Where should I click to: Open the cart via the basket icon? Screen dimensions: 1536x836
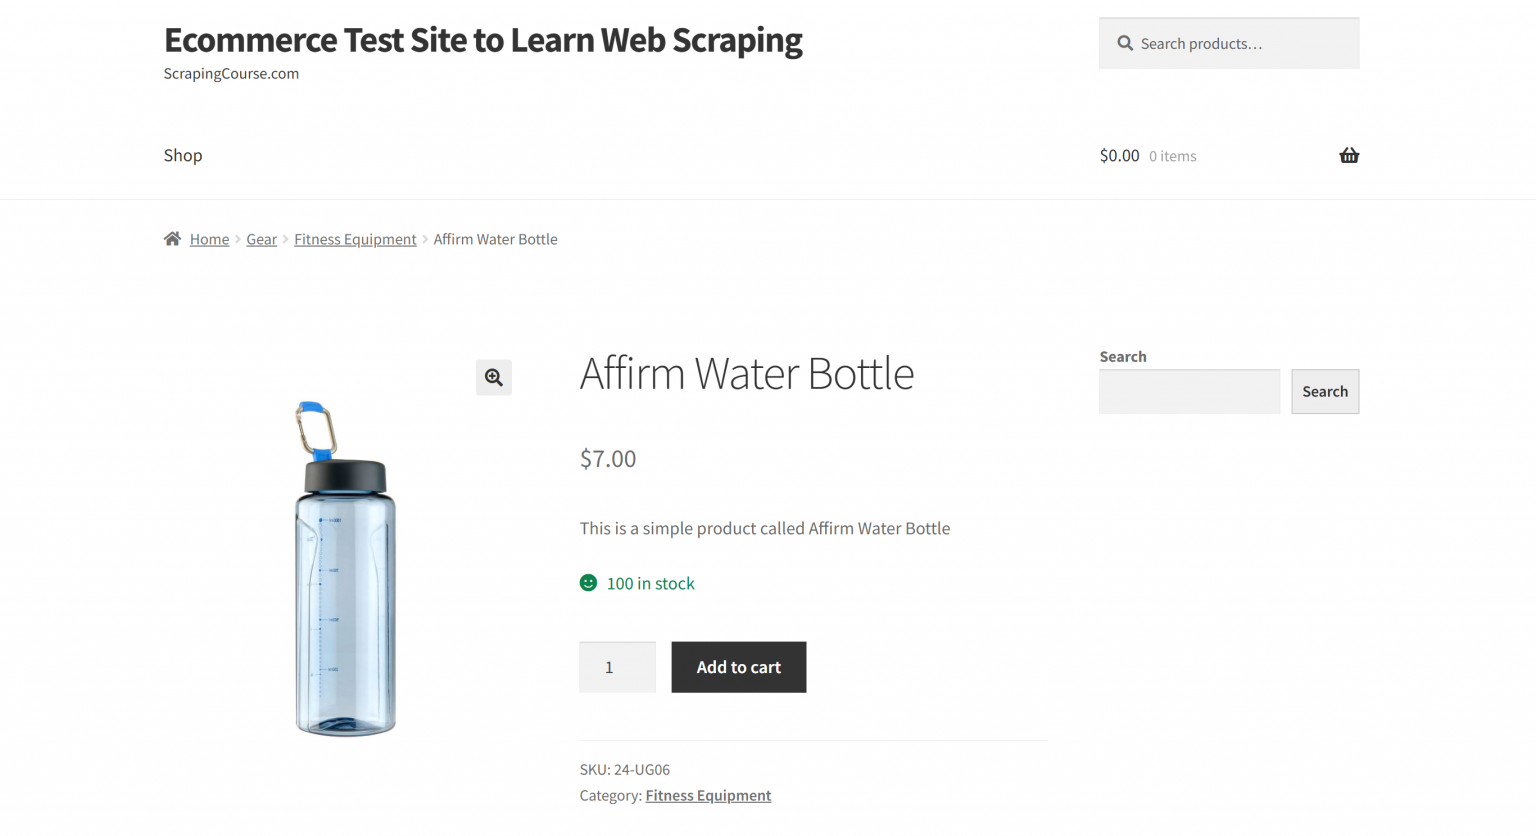click(x=1349, y=155)
